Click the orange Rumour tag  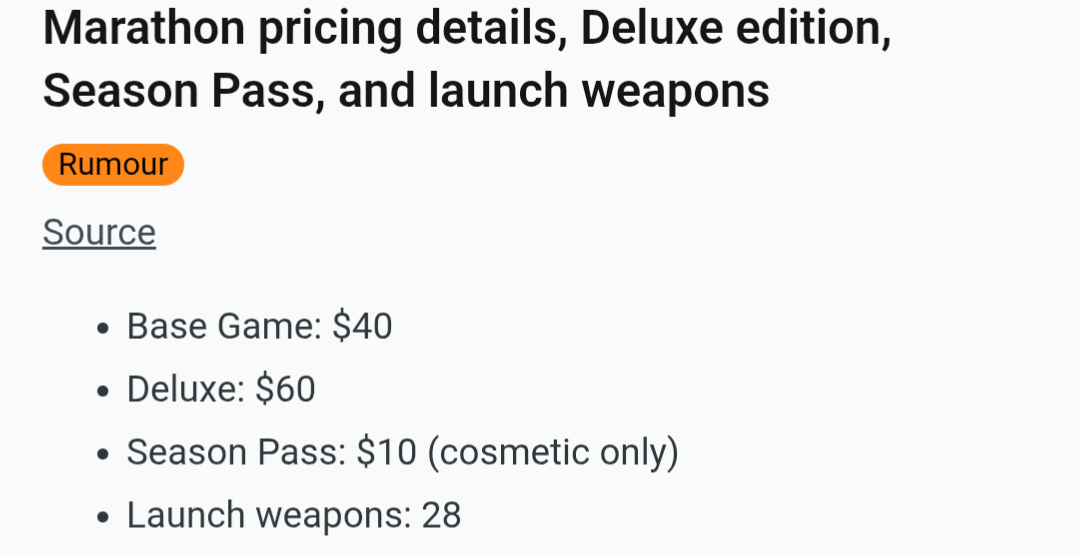[x=113, y=165]
